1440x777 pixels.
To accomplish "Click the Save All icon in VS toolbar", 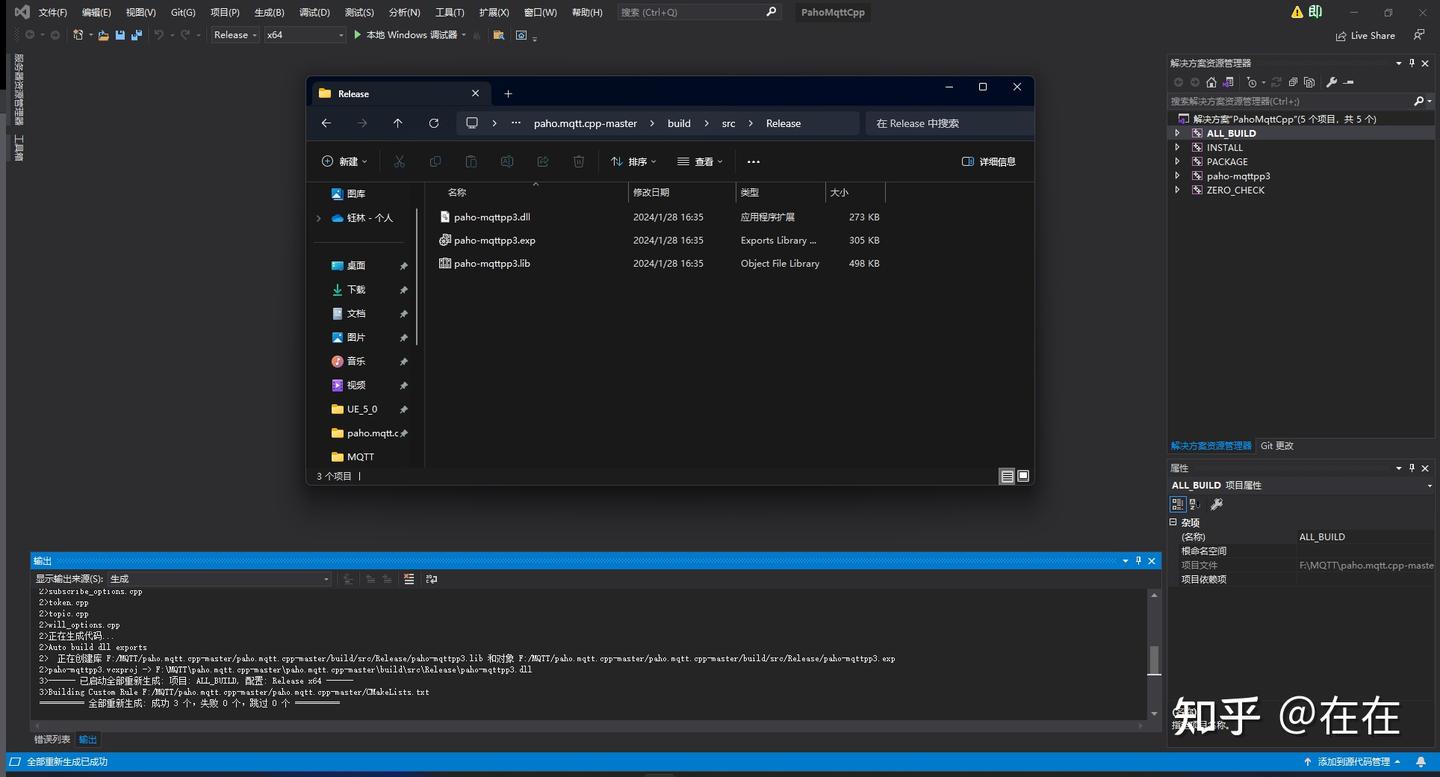I will tap(136, 35).
